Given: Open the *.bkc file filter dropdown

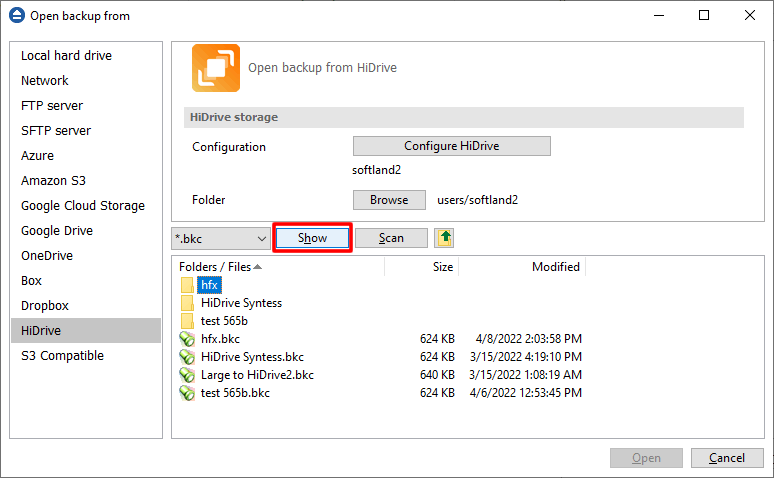Looking at the screenshot, I should coord(221,239).
